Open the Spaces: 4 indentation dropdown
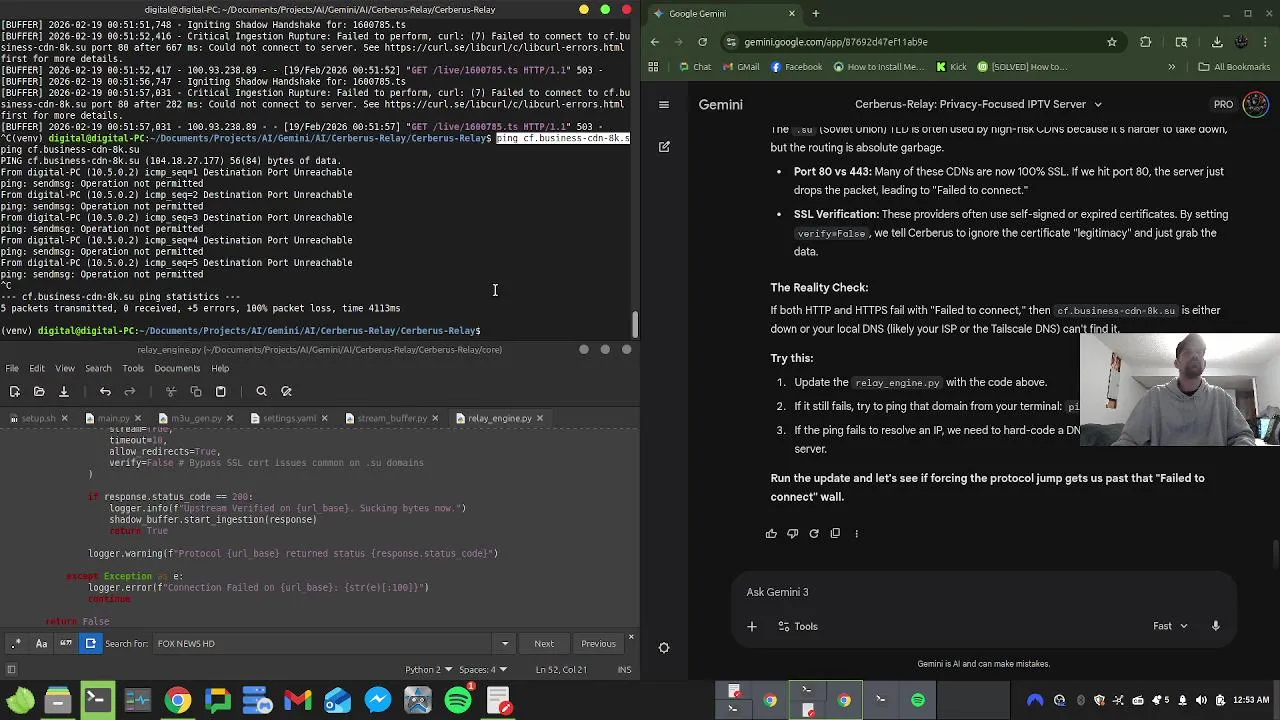The width and height of the screenshot is (1280, 720). pos(483,669)
